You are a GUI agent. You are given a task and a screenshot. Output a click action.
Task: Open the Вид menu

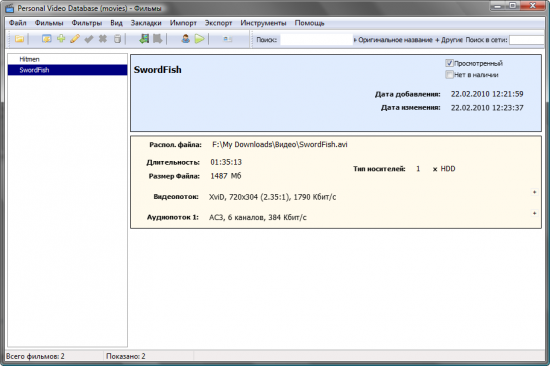pyautogui.click(x=116, y=23)
